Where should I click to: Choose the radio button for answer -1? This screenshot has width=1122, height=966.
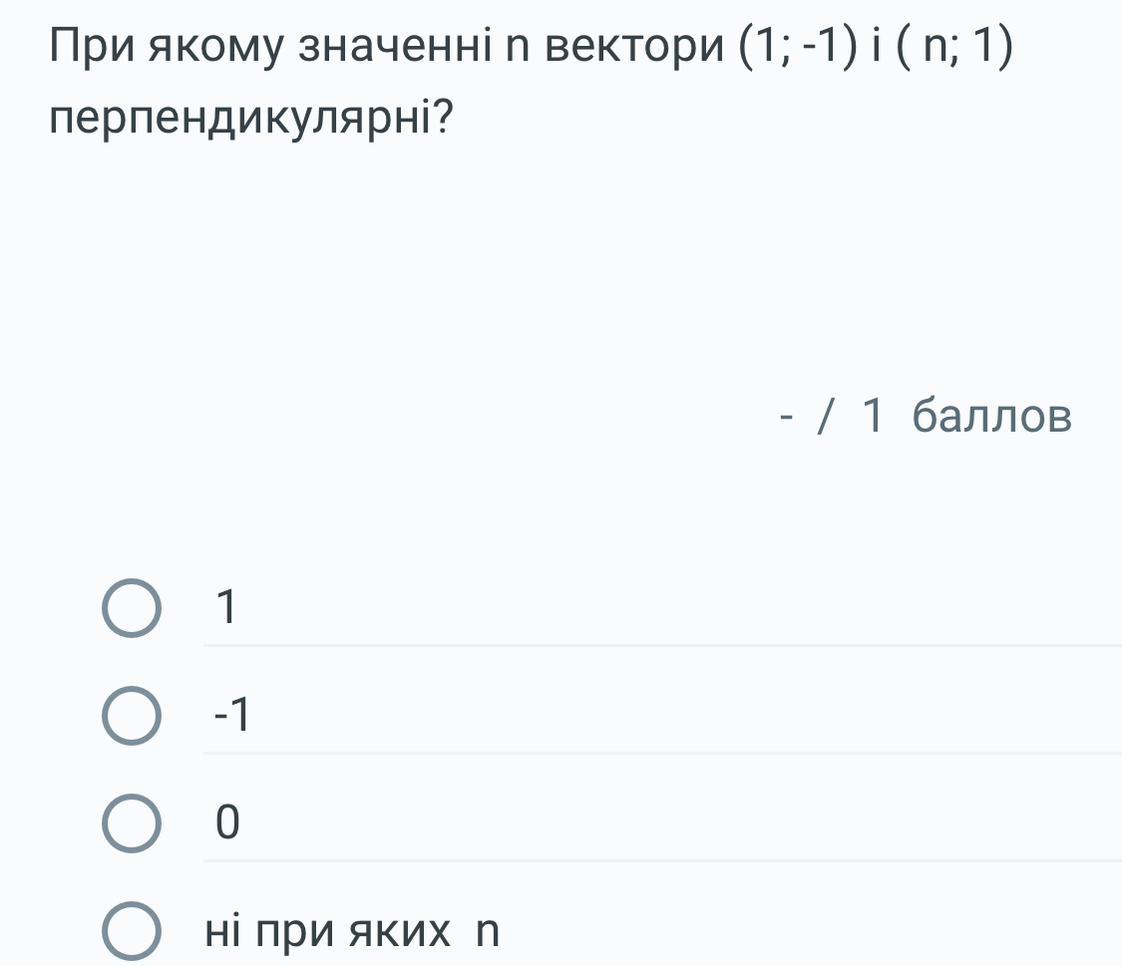point(130,717)
